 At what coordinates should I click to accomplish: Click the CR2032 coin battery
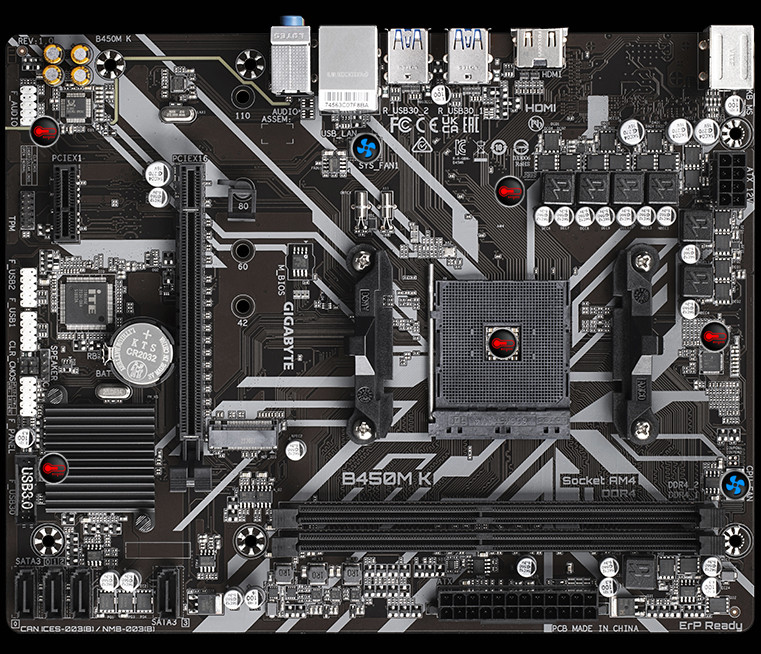click(137, 350)
